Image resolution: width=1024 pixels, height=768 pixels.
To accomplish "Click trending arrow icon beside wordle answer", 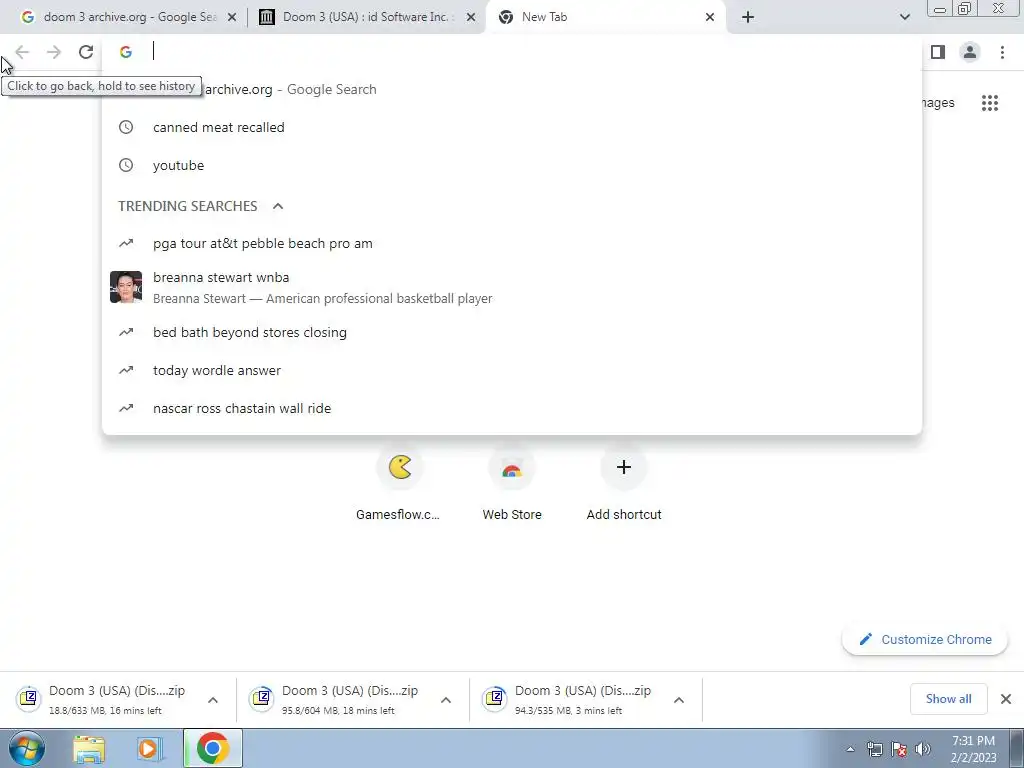I will pos(126,370).
